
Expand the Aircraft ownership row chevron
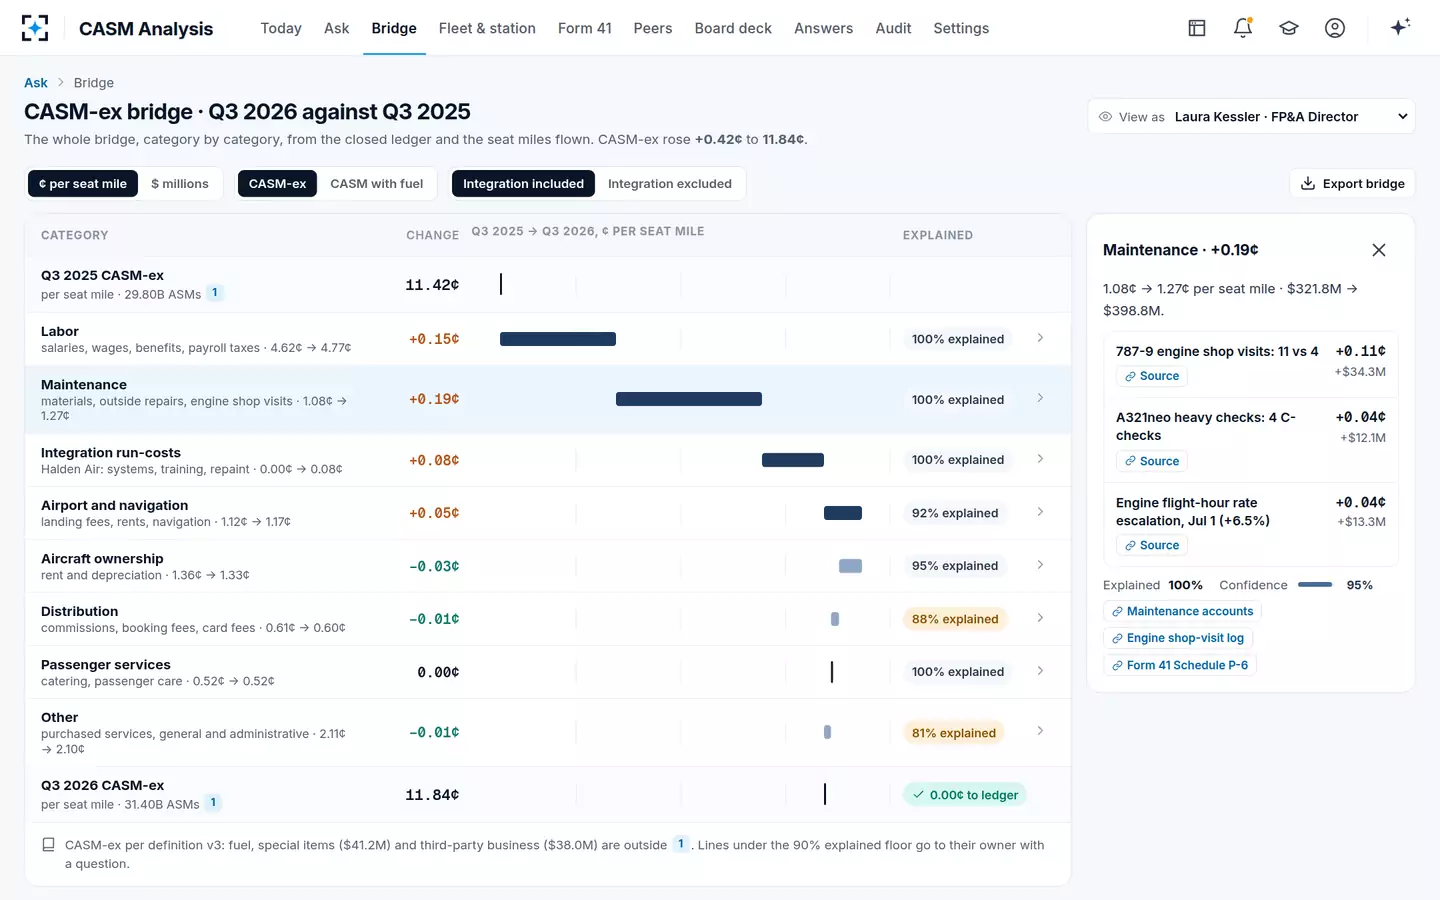tap(1040, 565)
